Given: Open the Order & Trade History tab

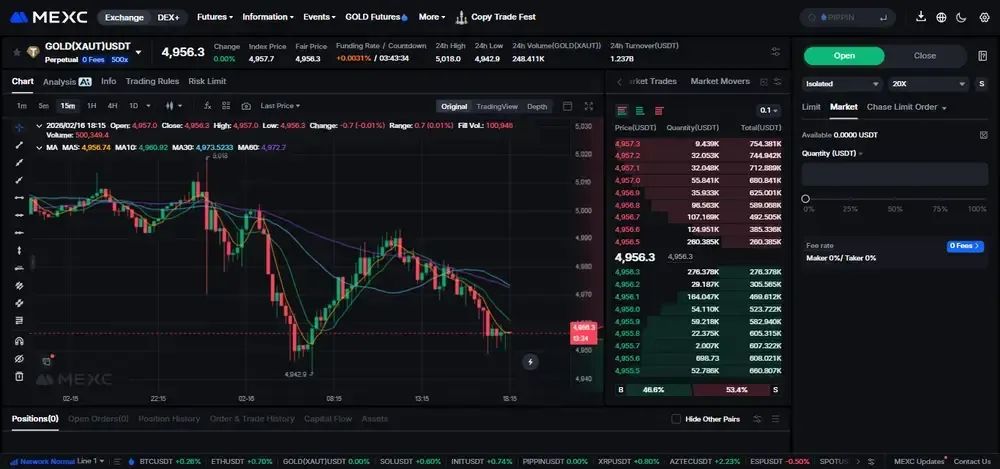Looking at the screenshot, I should click(x=252, y=419).
